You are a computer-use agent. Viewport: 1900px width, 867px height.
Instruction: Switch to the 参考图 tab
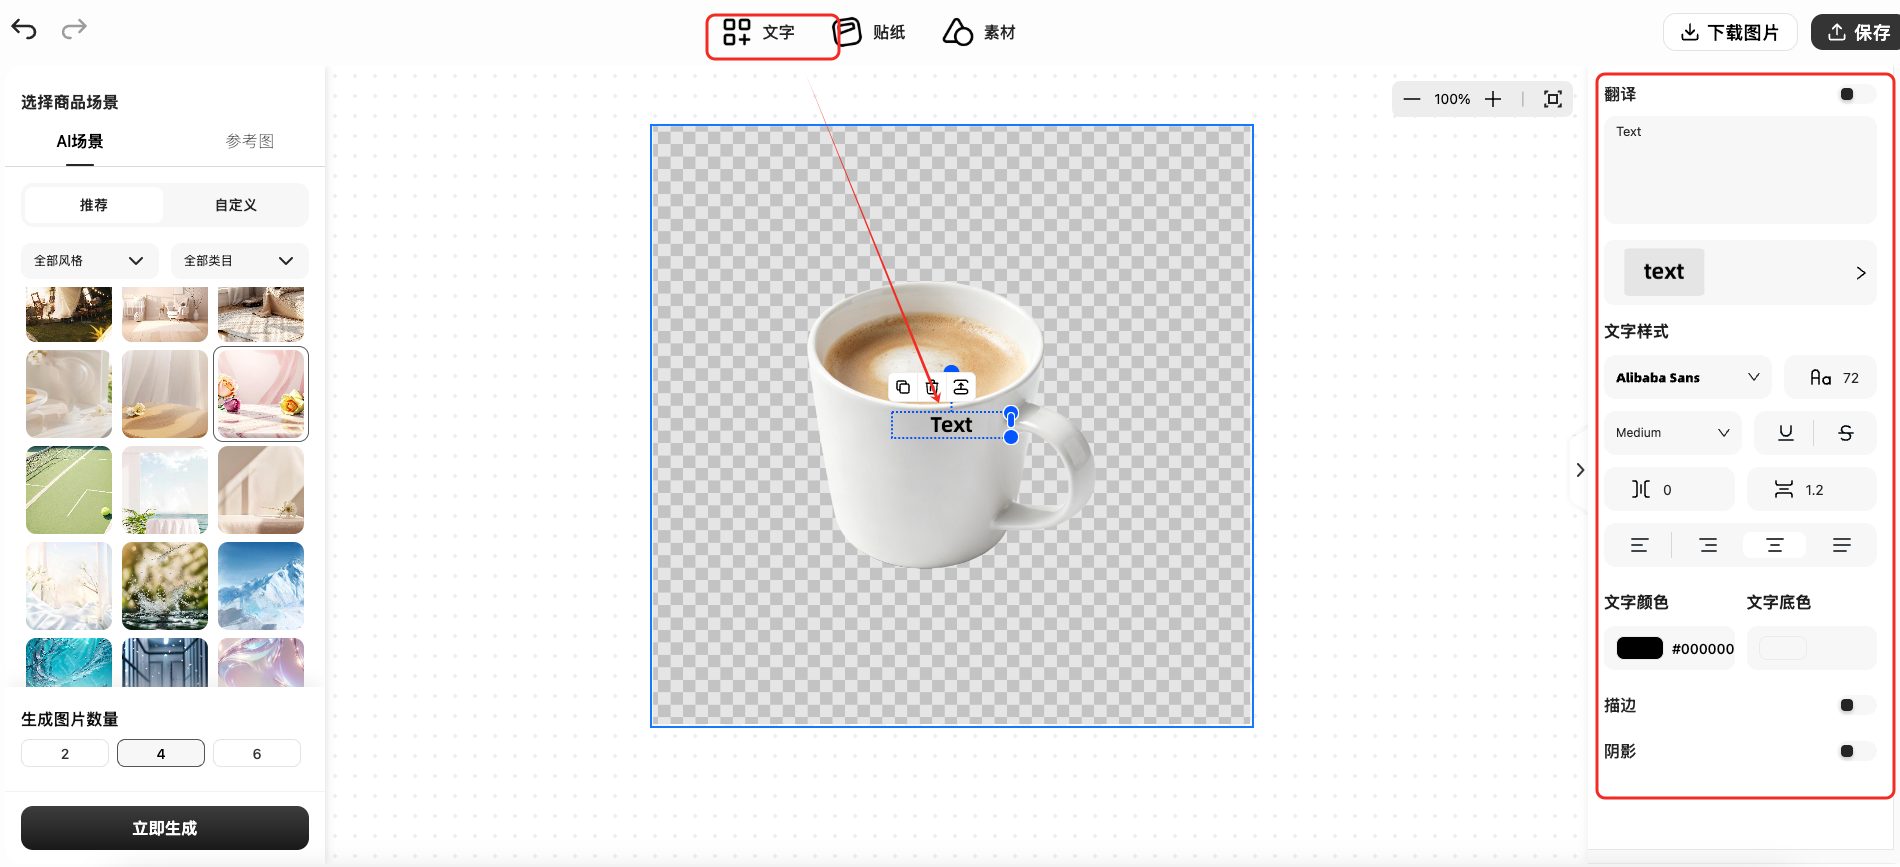249,141
